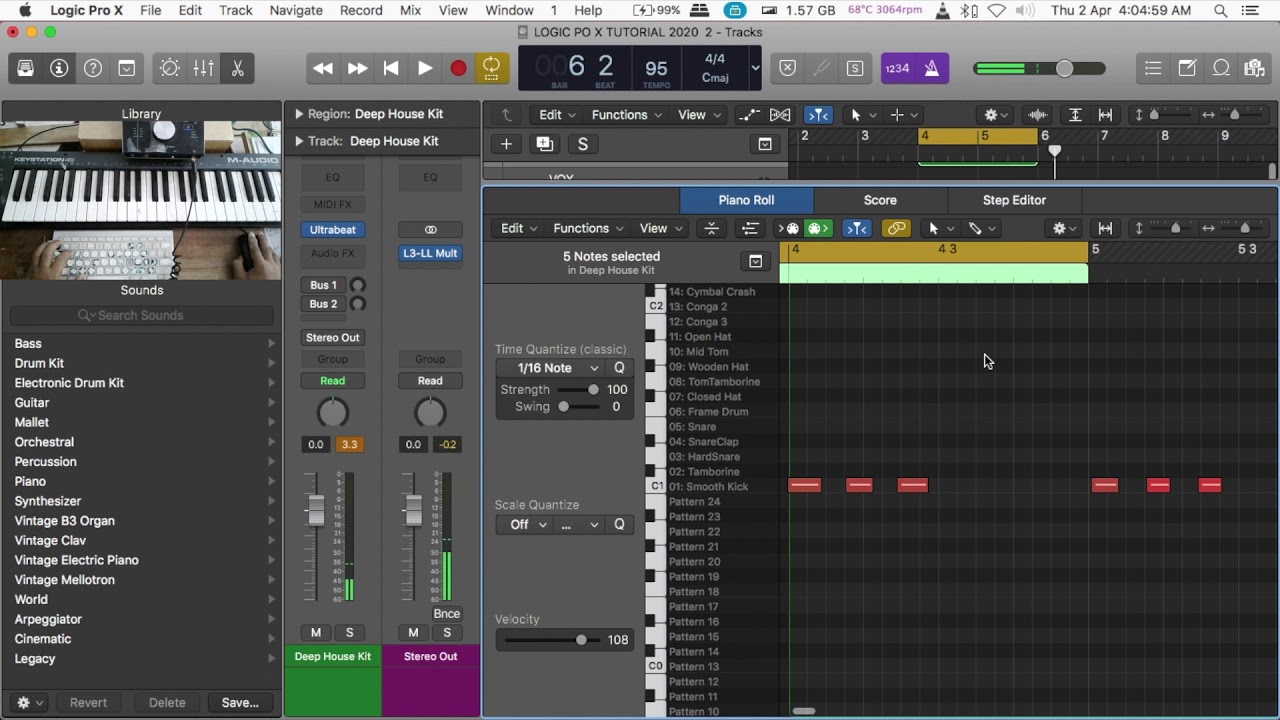This screenshot has height=720, width=1280.
Task: Select Electronic Drum Kit in Library
Action: pos(69,383)
